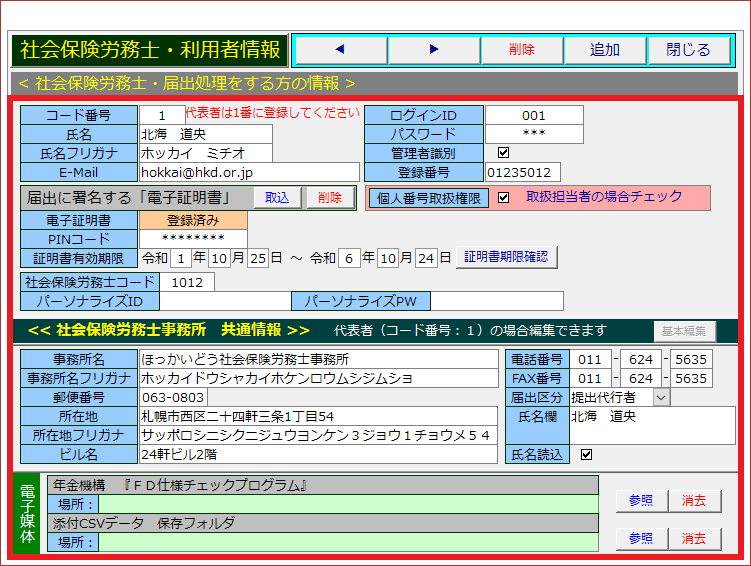Viewport: 751px width, 566px height.
Task: Uncheck the 氏名読込 checkbox
Action: tap(586, 455)
